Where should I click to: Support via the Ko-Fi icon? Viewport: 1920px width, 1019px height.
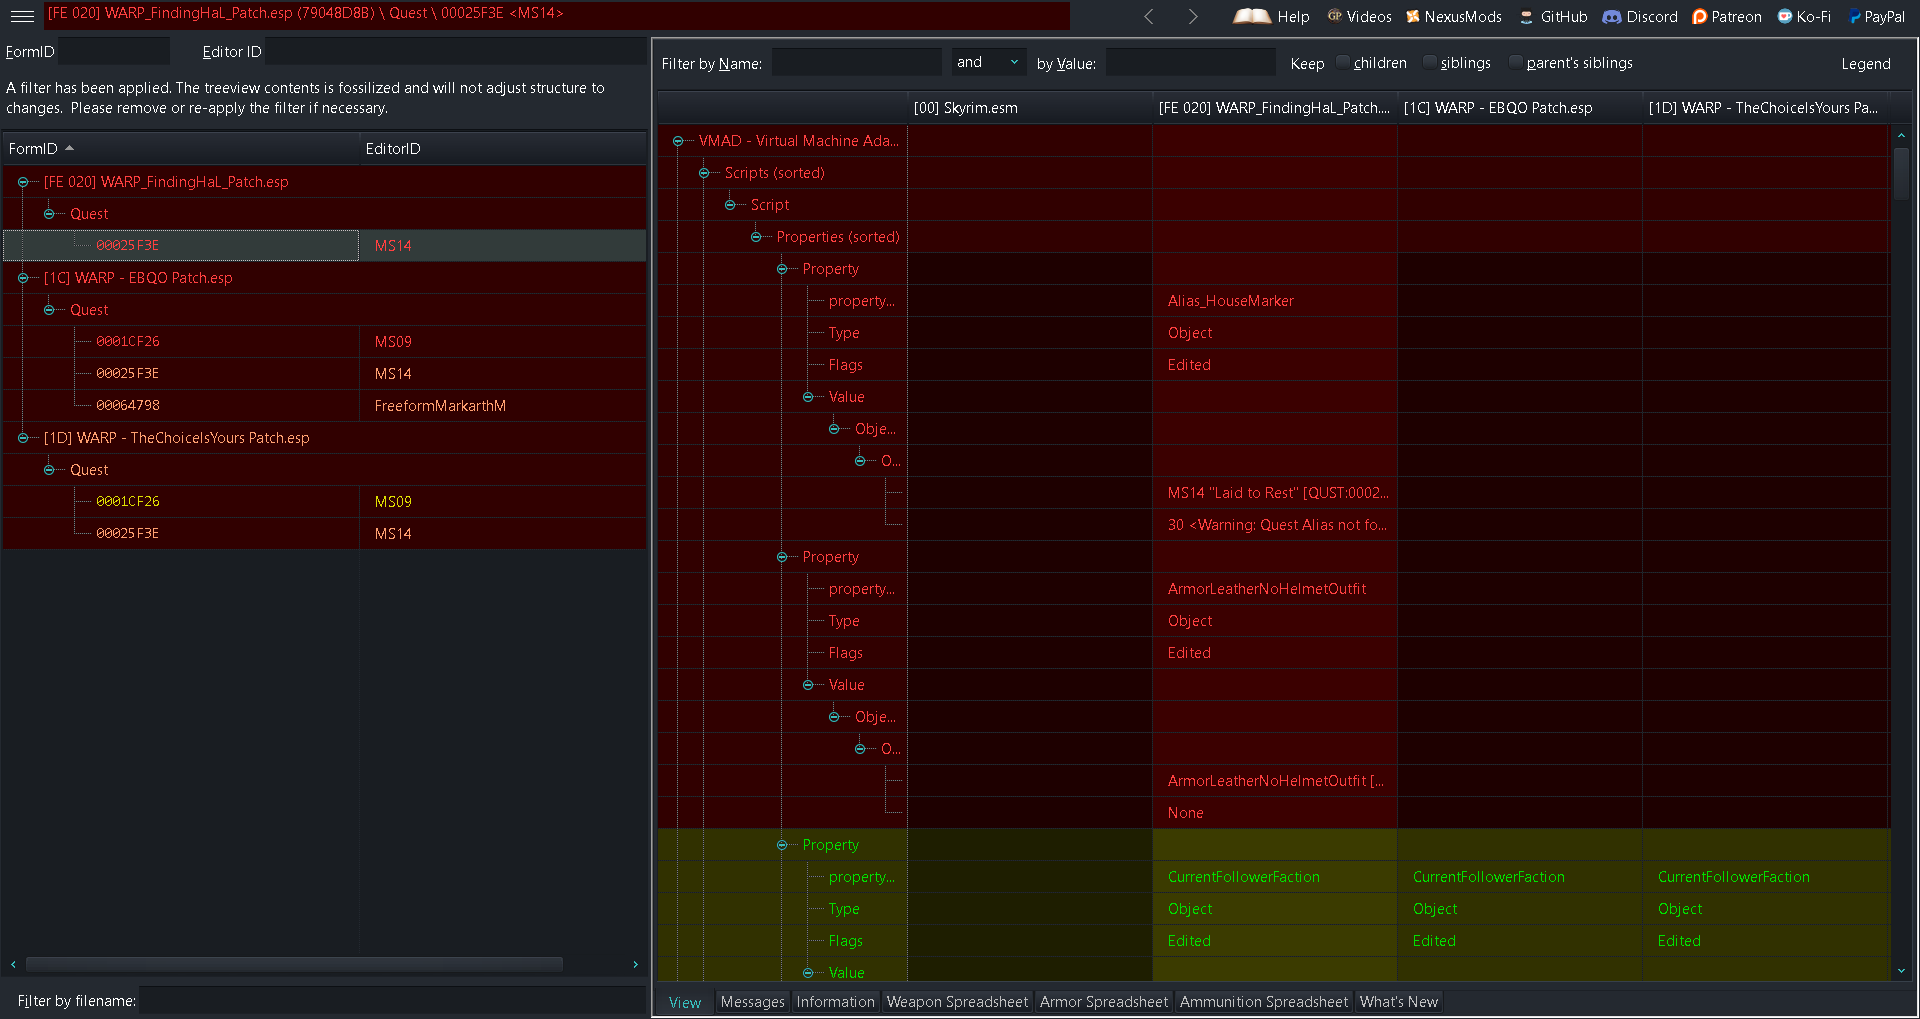tap(1803, 16)
